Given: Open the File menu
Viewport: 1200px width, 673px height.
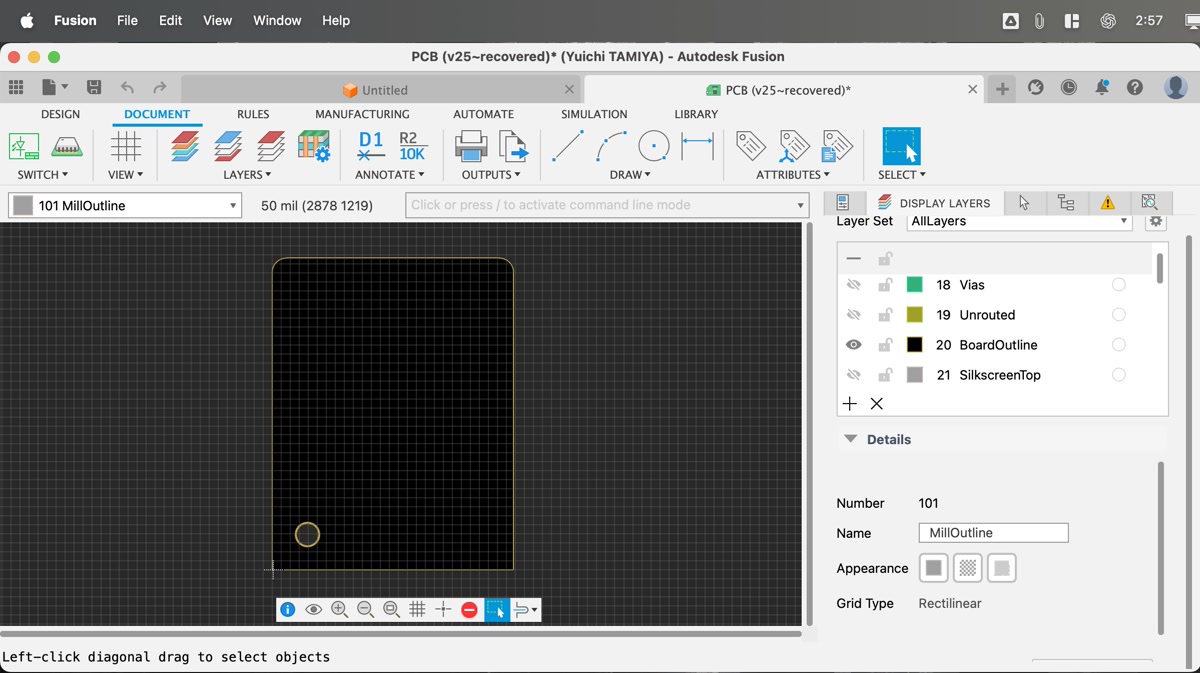Looking at the screenshot, I should [x=127, y=20].
